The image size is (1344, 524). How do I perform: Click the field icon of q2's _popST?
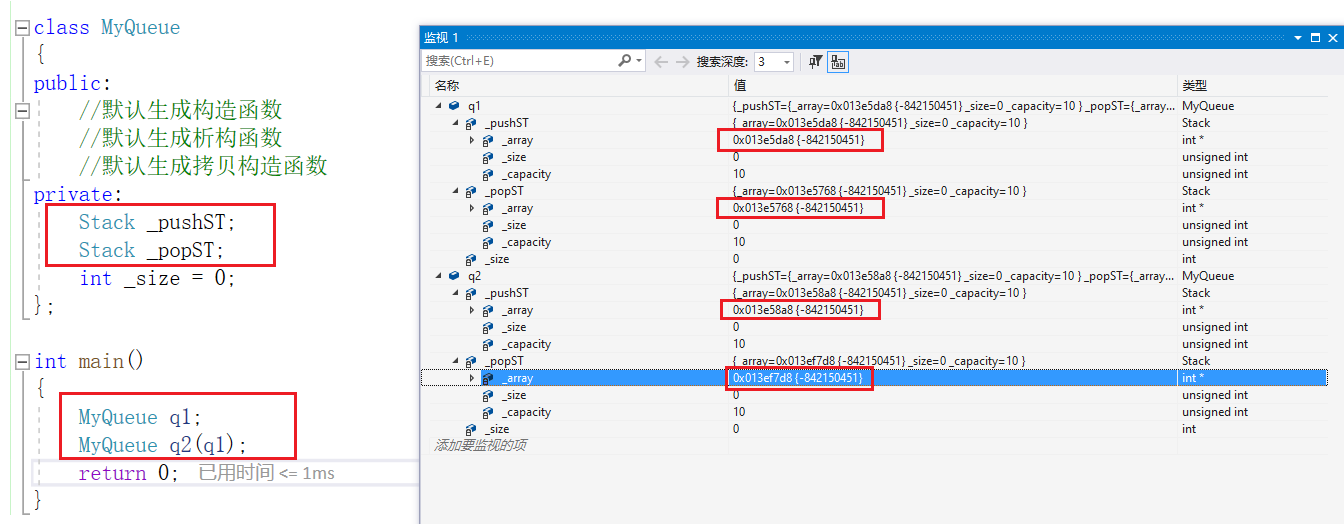click(471, 361)
